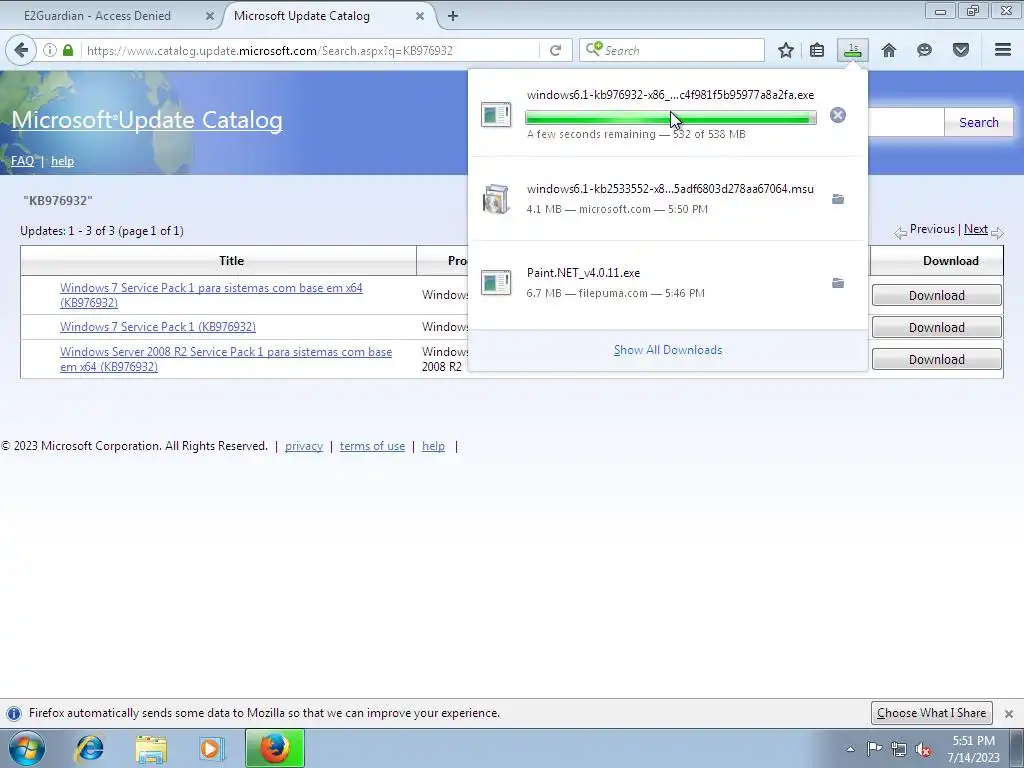Click the catalog Search button
Screen dimensions: 1024x768
[978, 122]
